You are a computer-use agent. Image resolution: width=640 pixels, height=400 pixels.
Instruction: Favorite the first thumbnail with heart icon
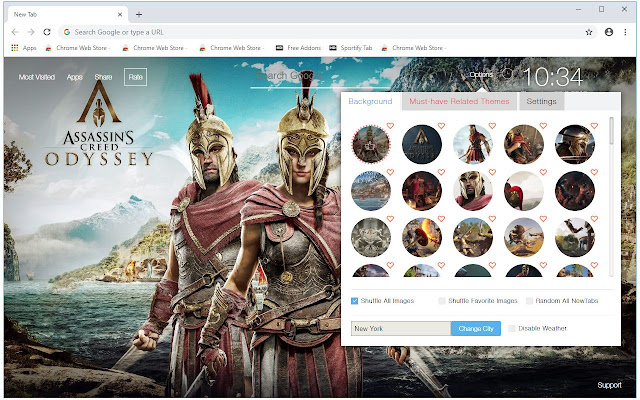[390, 126]
